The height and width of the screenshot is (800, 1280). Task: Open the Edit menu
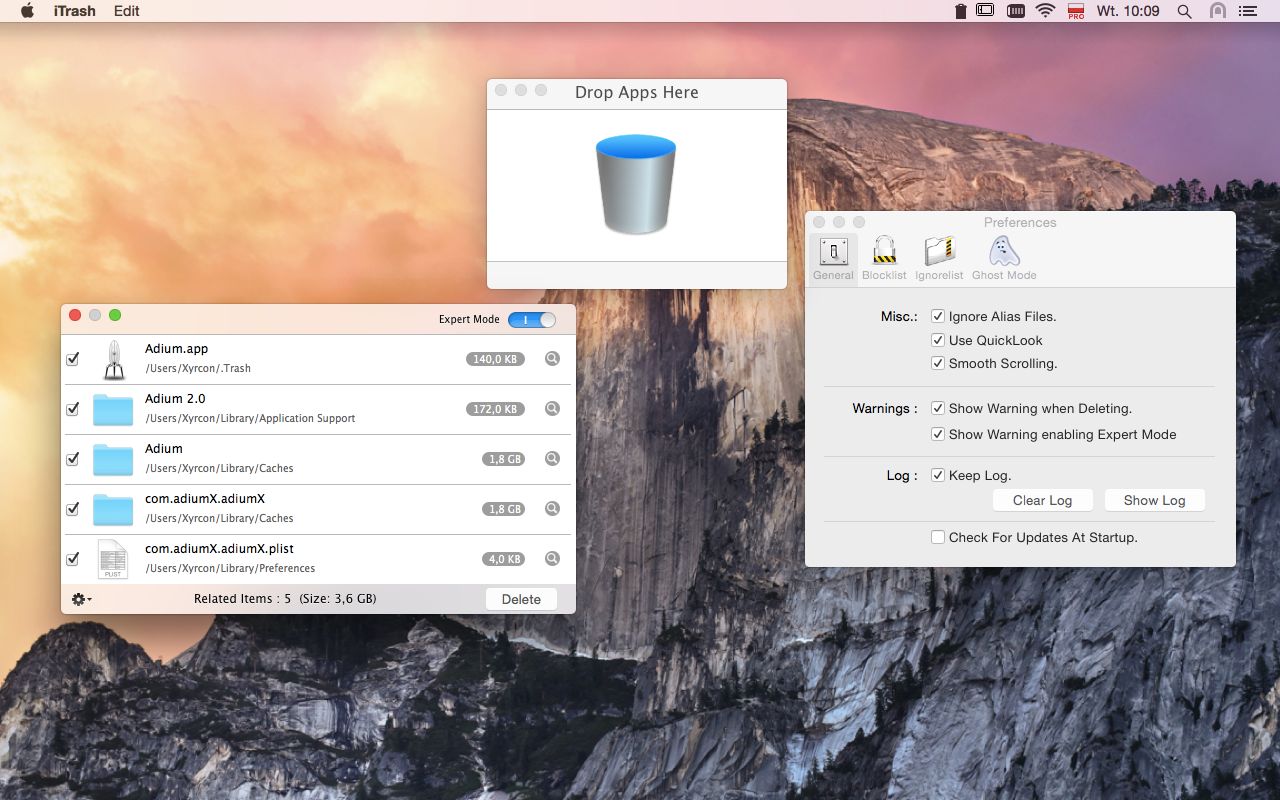click(127, 11)
